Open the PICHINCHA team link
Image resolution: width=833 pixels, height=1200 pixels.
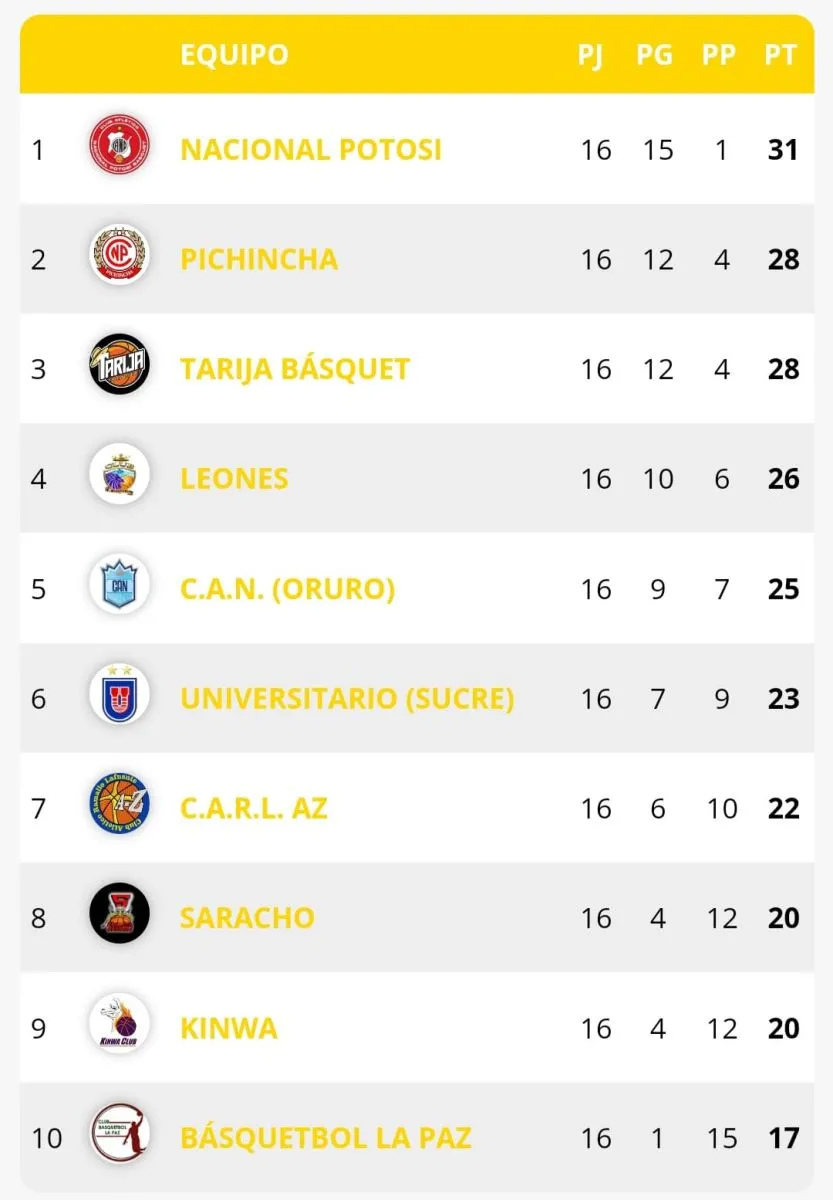[259, 260]
